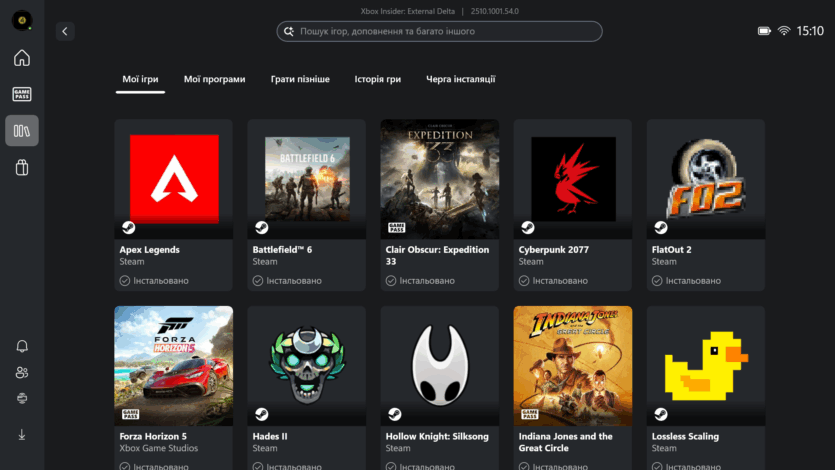The width and height of the screenshot is (835, 470).
Task: Open the Черга інсталяції tab
Action: 460,79
